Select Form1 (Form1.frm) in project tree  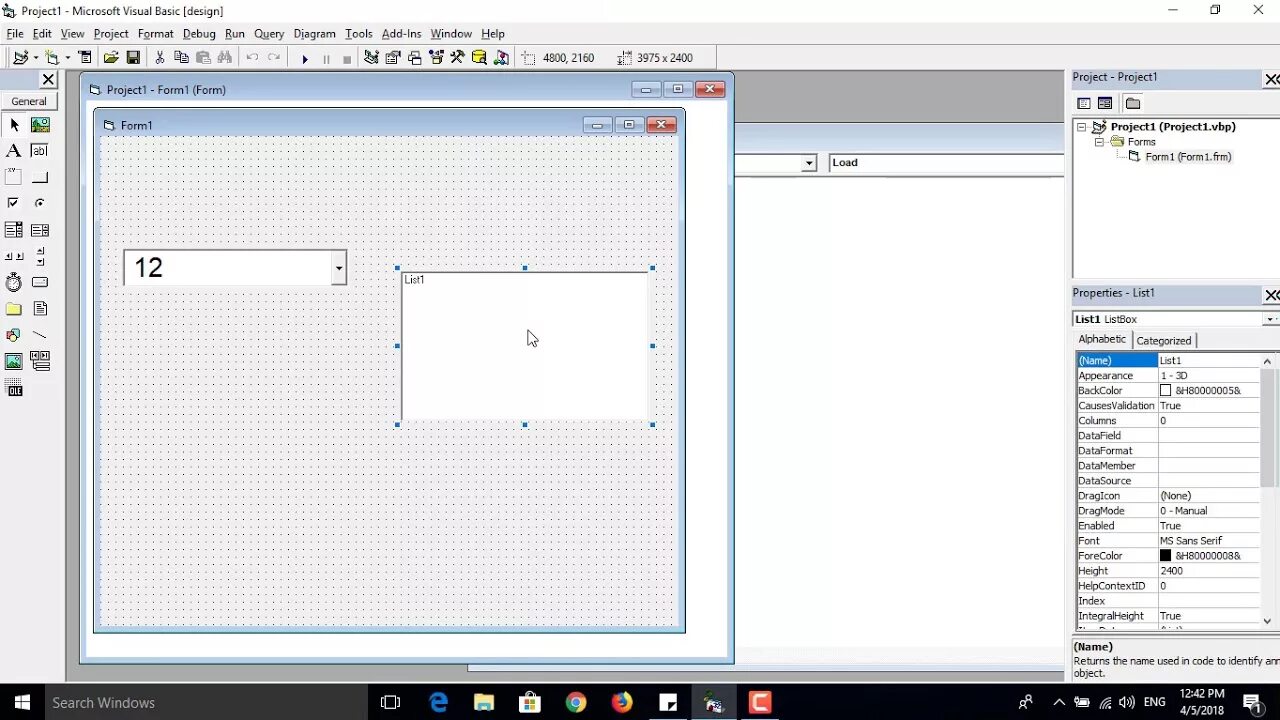click(1188, 157)
